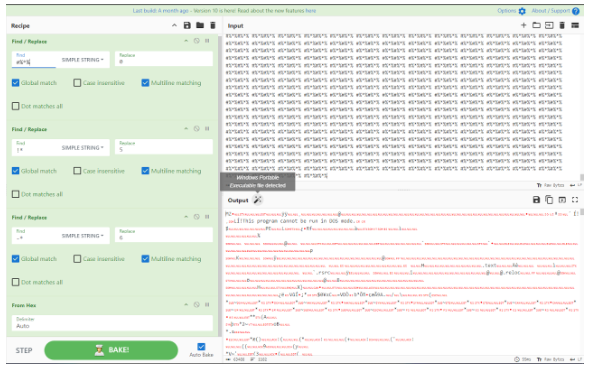The image size is (591, 369).
Task: Save the recipe using the disk icon
Action: 187,25
